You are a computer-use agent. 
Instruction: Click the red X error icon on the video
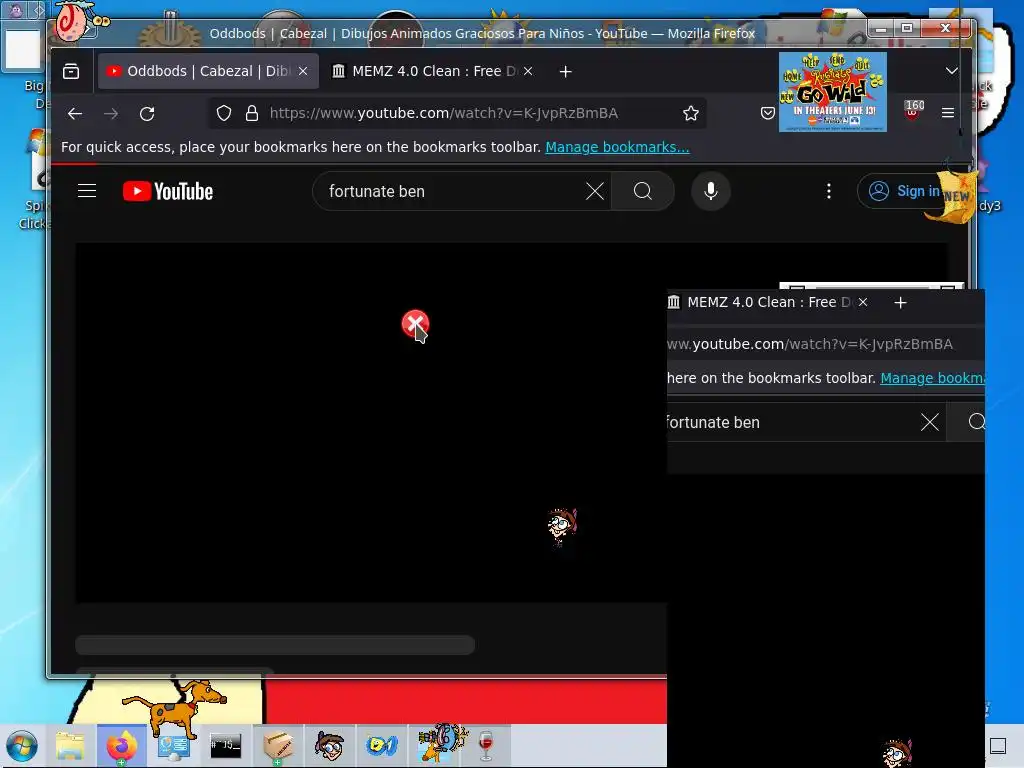click(415, 323)
